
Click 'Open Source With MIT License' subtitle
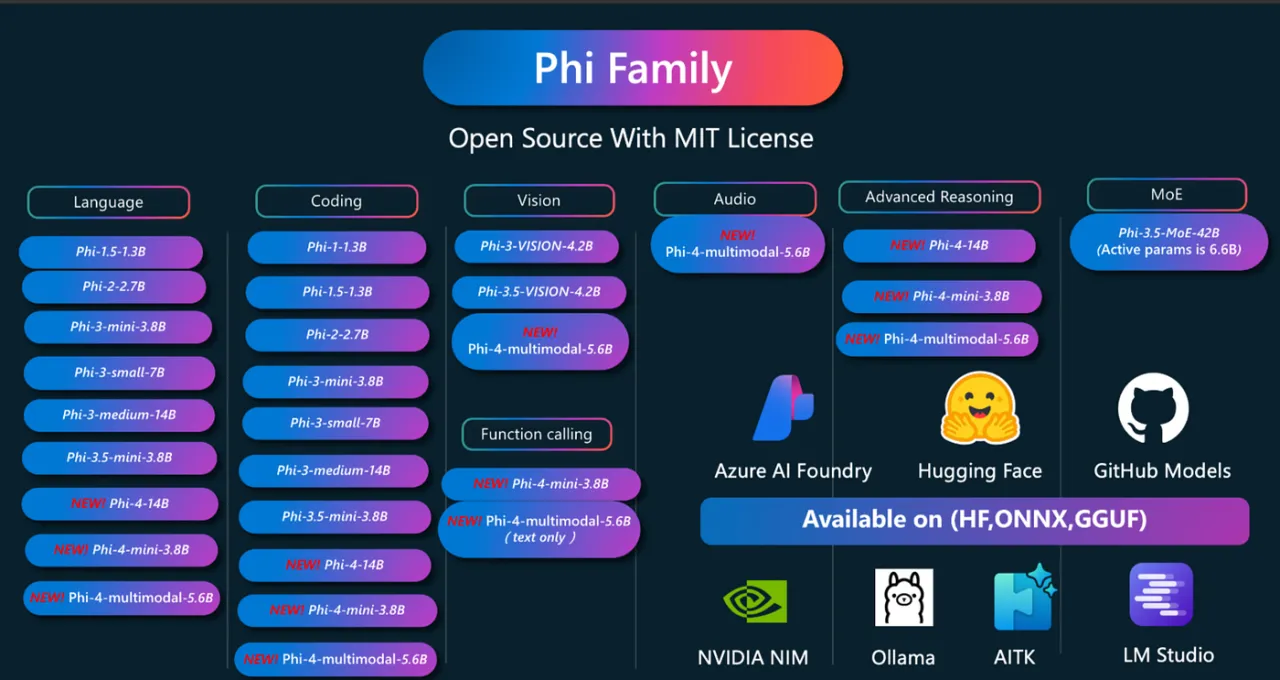[631, 138]
